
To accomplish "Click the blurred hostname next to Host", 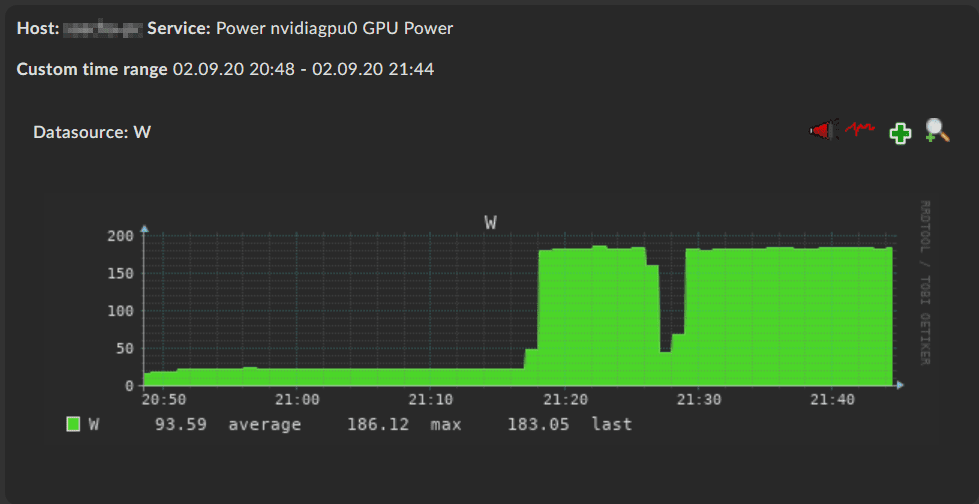I will point(104,28).
